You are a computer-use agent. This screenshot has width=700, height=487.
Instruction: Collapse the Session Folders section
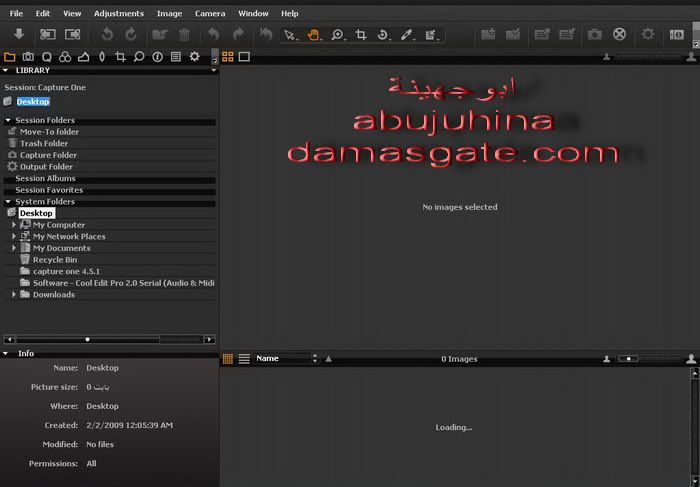(x=8, y=120)
